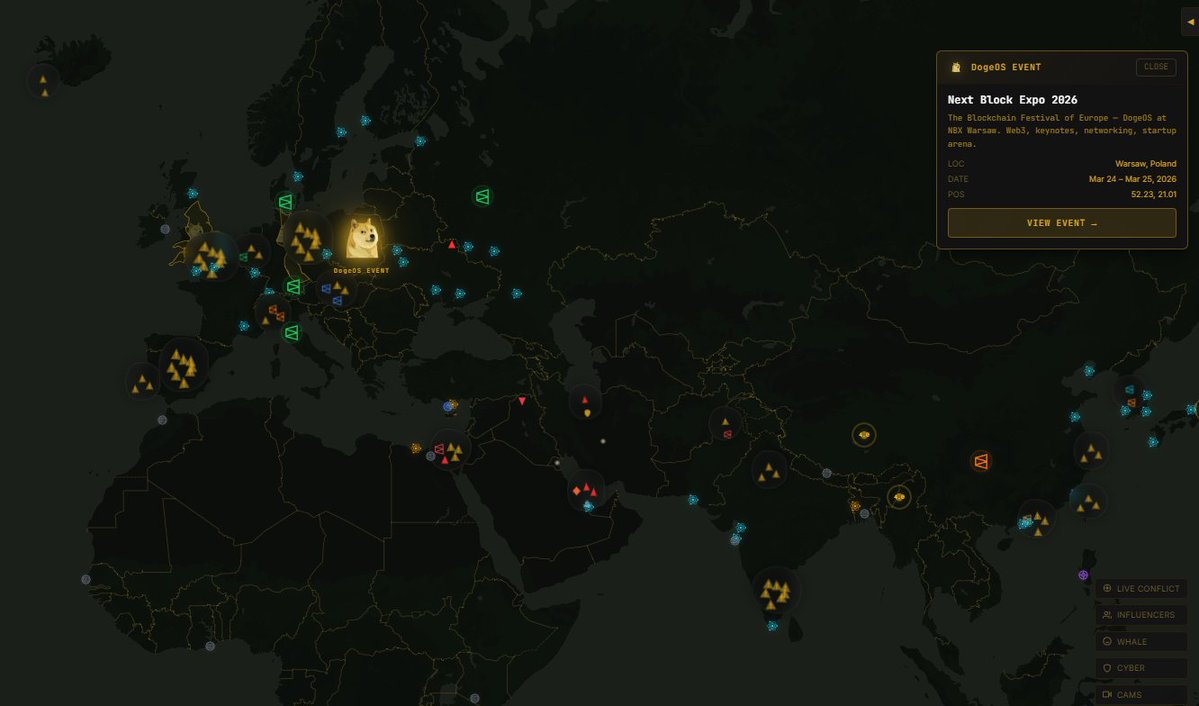Click the grey dot marker in Morocco
Viewport: 1199px width, 706px height.
pos(162,420)
